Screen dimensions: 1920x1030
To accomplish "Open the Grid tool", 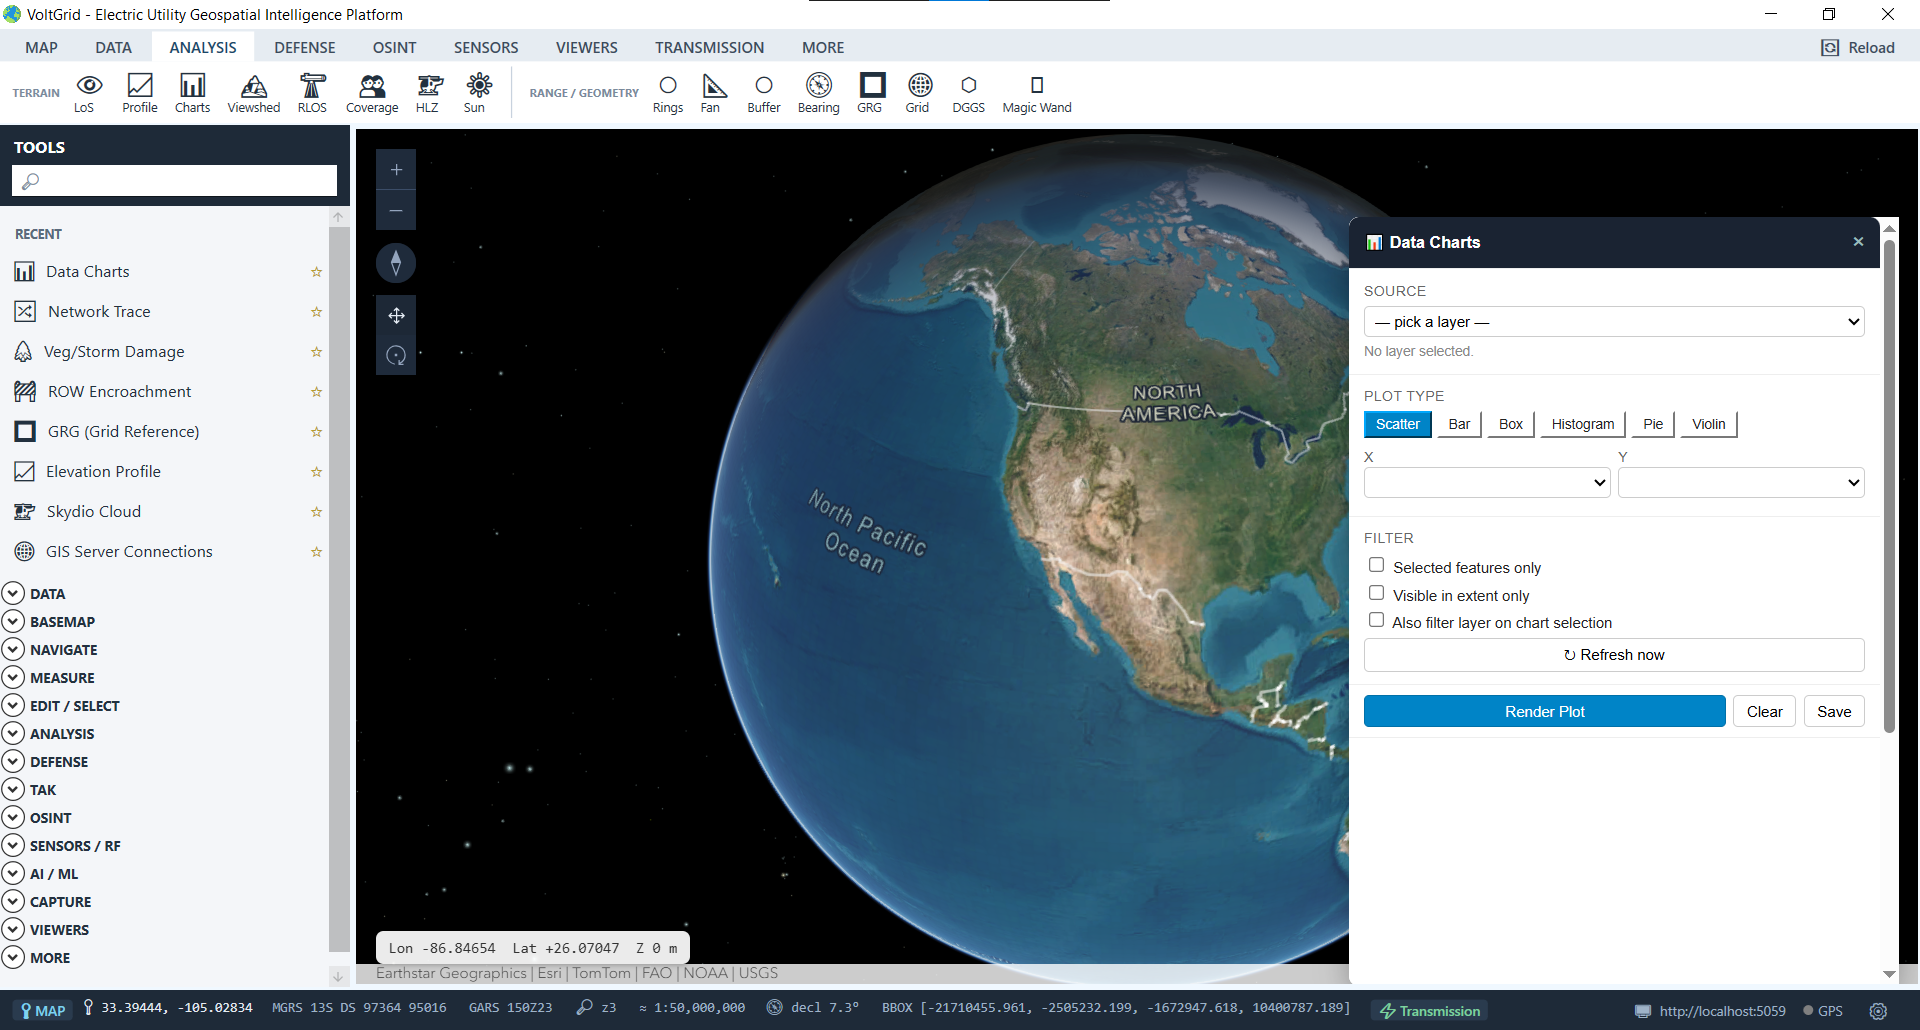I will click(x=918, y=93).
